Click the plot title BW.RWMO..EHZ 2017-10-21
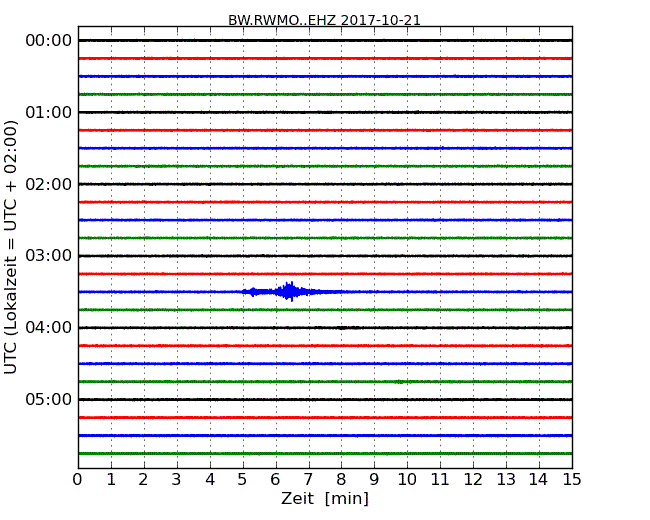Image resolution: width=650 pixels, height=520 pixels. 324,20
